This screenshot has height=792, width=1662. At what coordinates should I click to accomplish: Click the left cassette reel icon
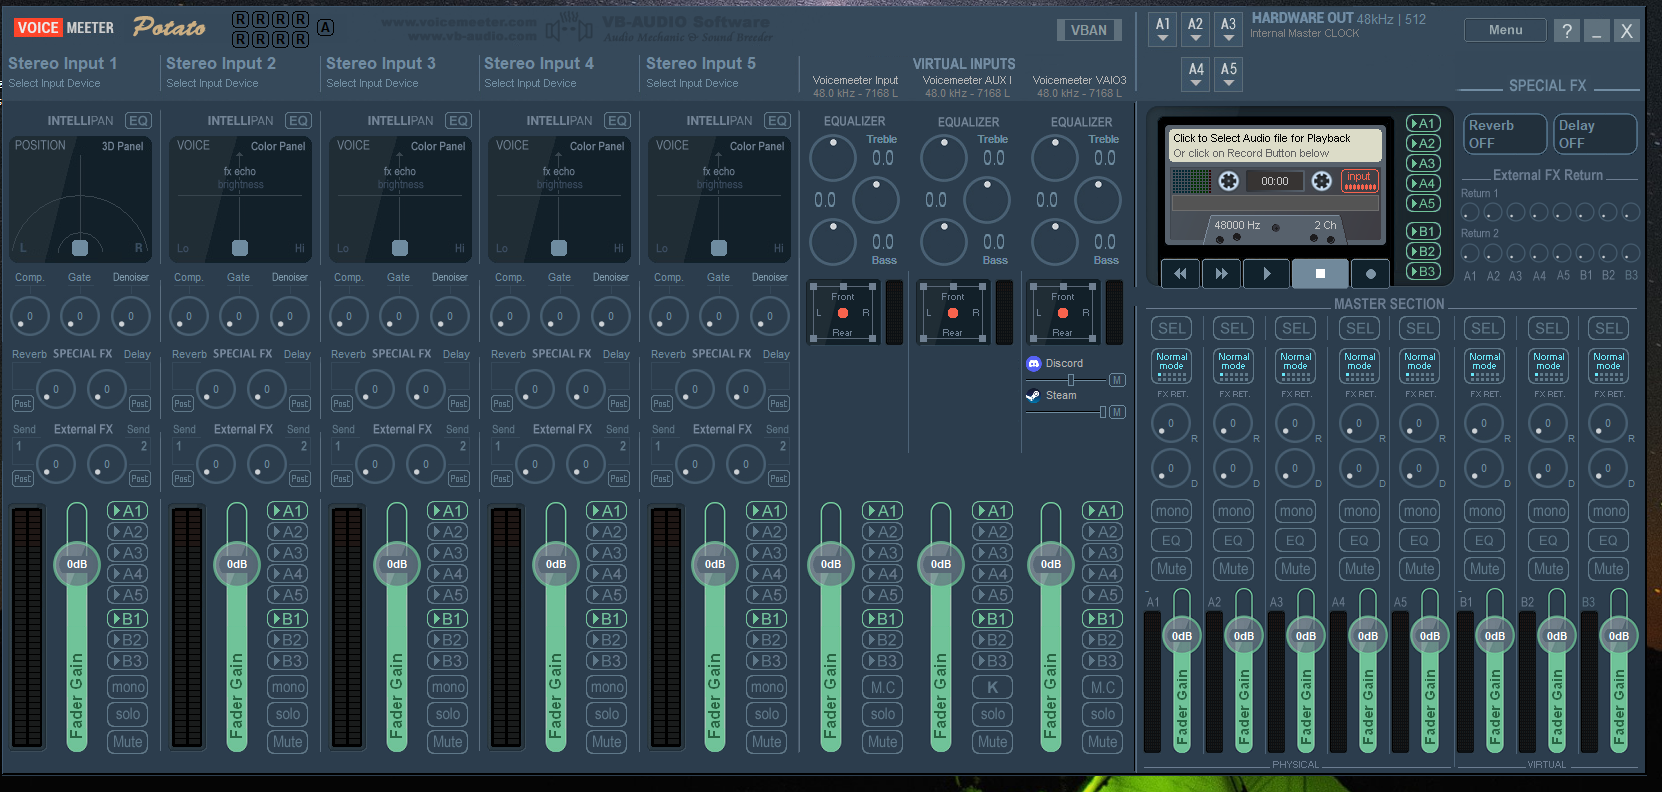(x=1229, y=181)
